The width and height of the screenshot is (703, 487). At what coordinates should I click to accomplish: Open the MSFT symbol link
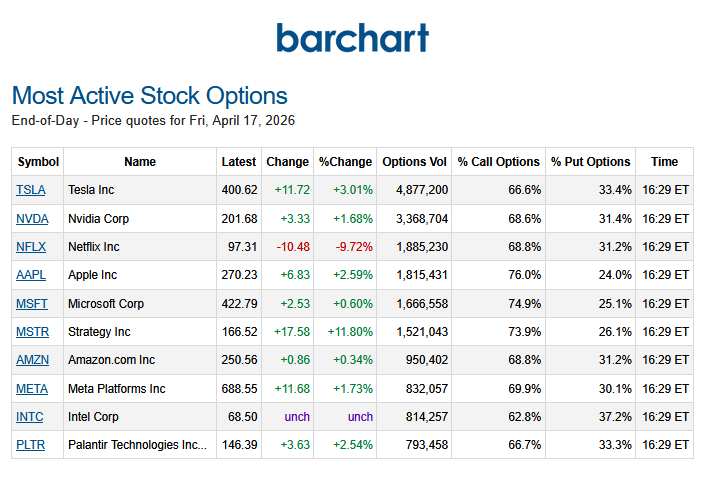click(x=31, y=303)
